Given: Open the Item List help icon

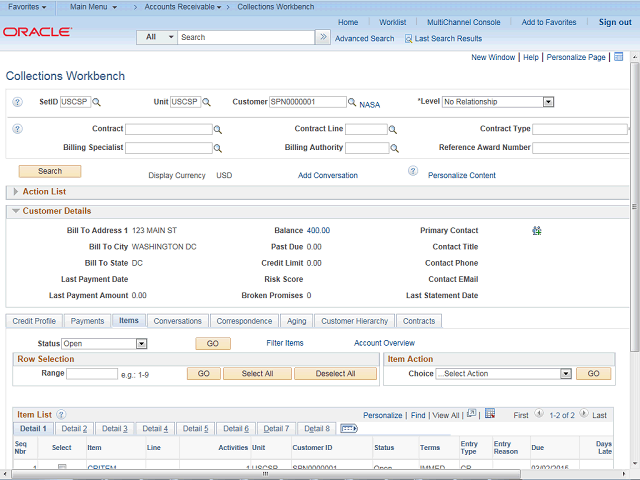Looking at the screenshot, I should pyautogui.click(x=61, y=414).
